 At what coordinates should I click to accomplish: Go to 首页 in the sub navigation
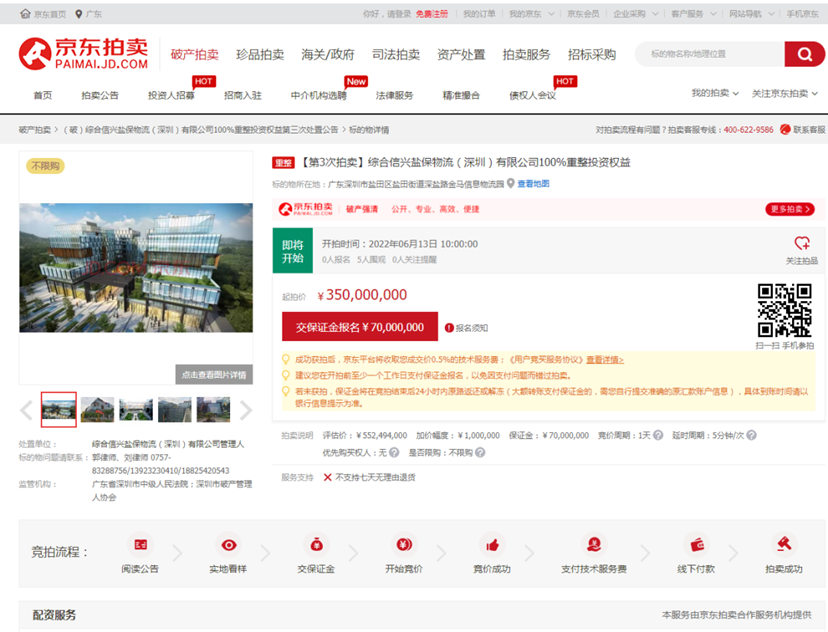tap(43, 95)
